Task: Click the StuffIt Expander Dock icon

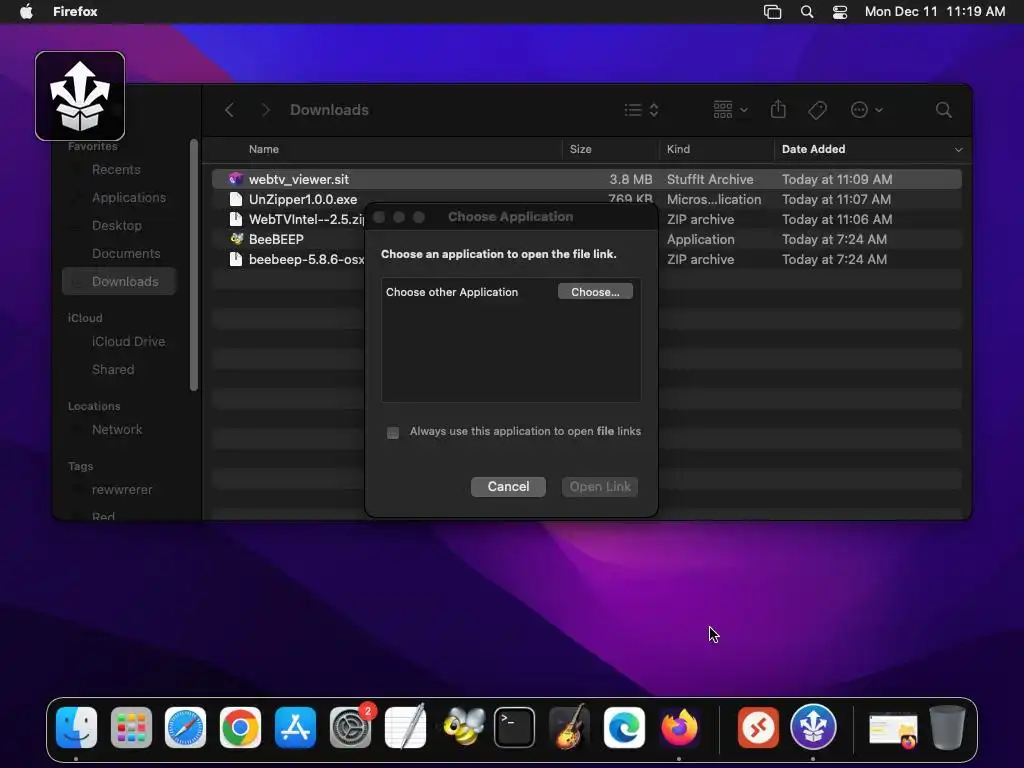Action: coord(813,727)
